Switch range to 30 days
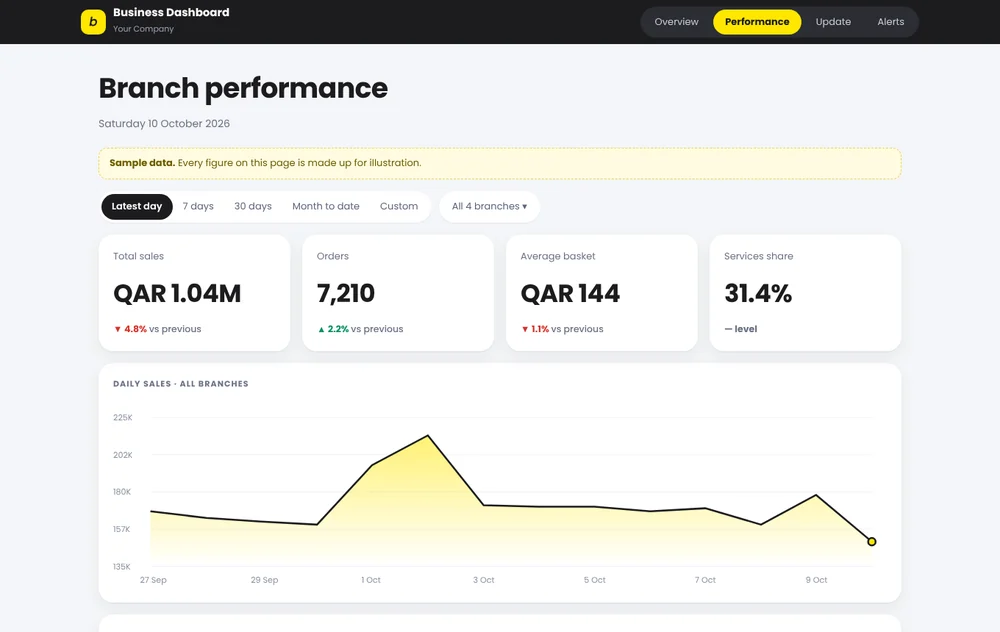Image resolution: width=1000 pixels, height=632 pixels. (x=253, y=206)
